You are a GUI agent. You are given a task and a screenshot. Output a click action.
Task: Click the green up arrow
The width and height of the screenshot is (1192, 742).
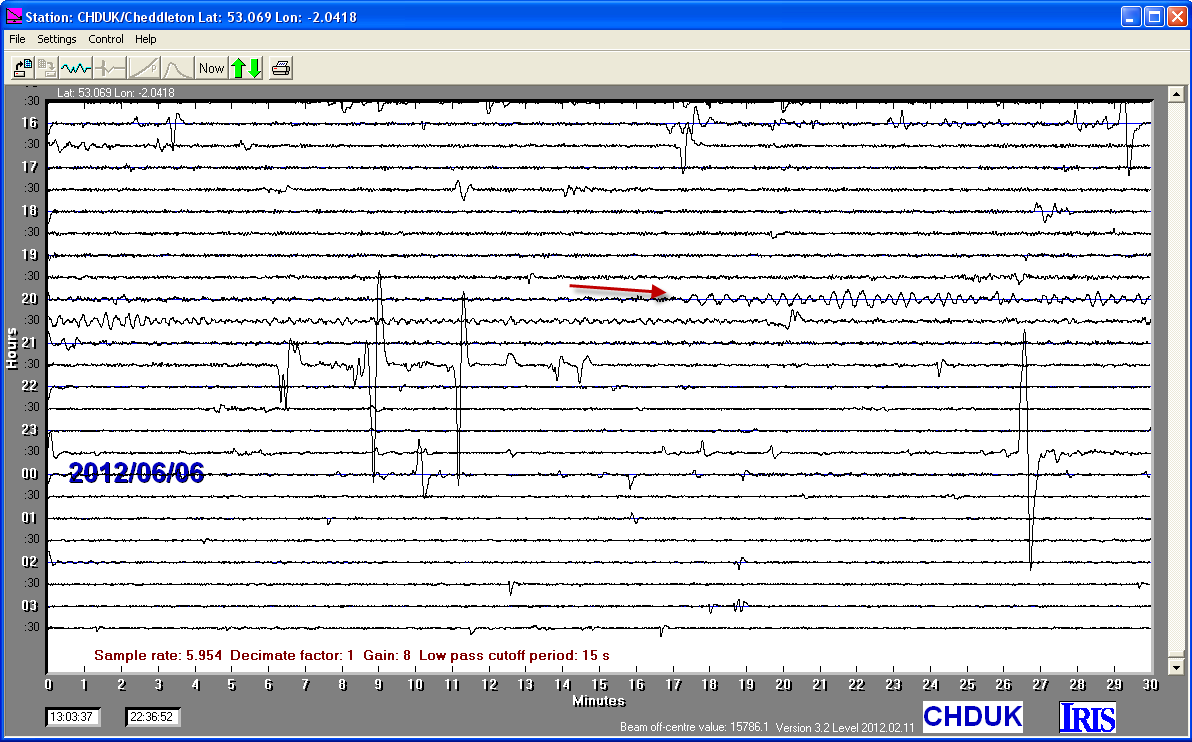[238, 68]
